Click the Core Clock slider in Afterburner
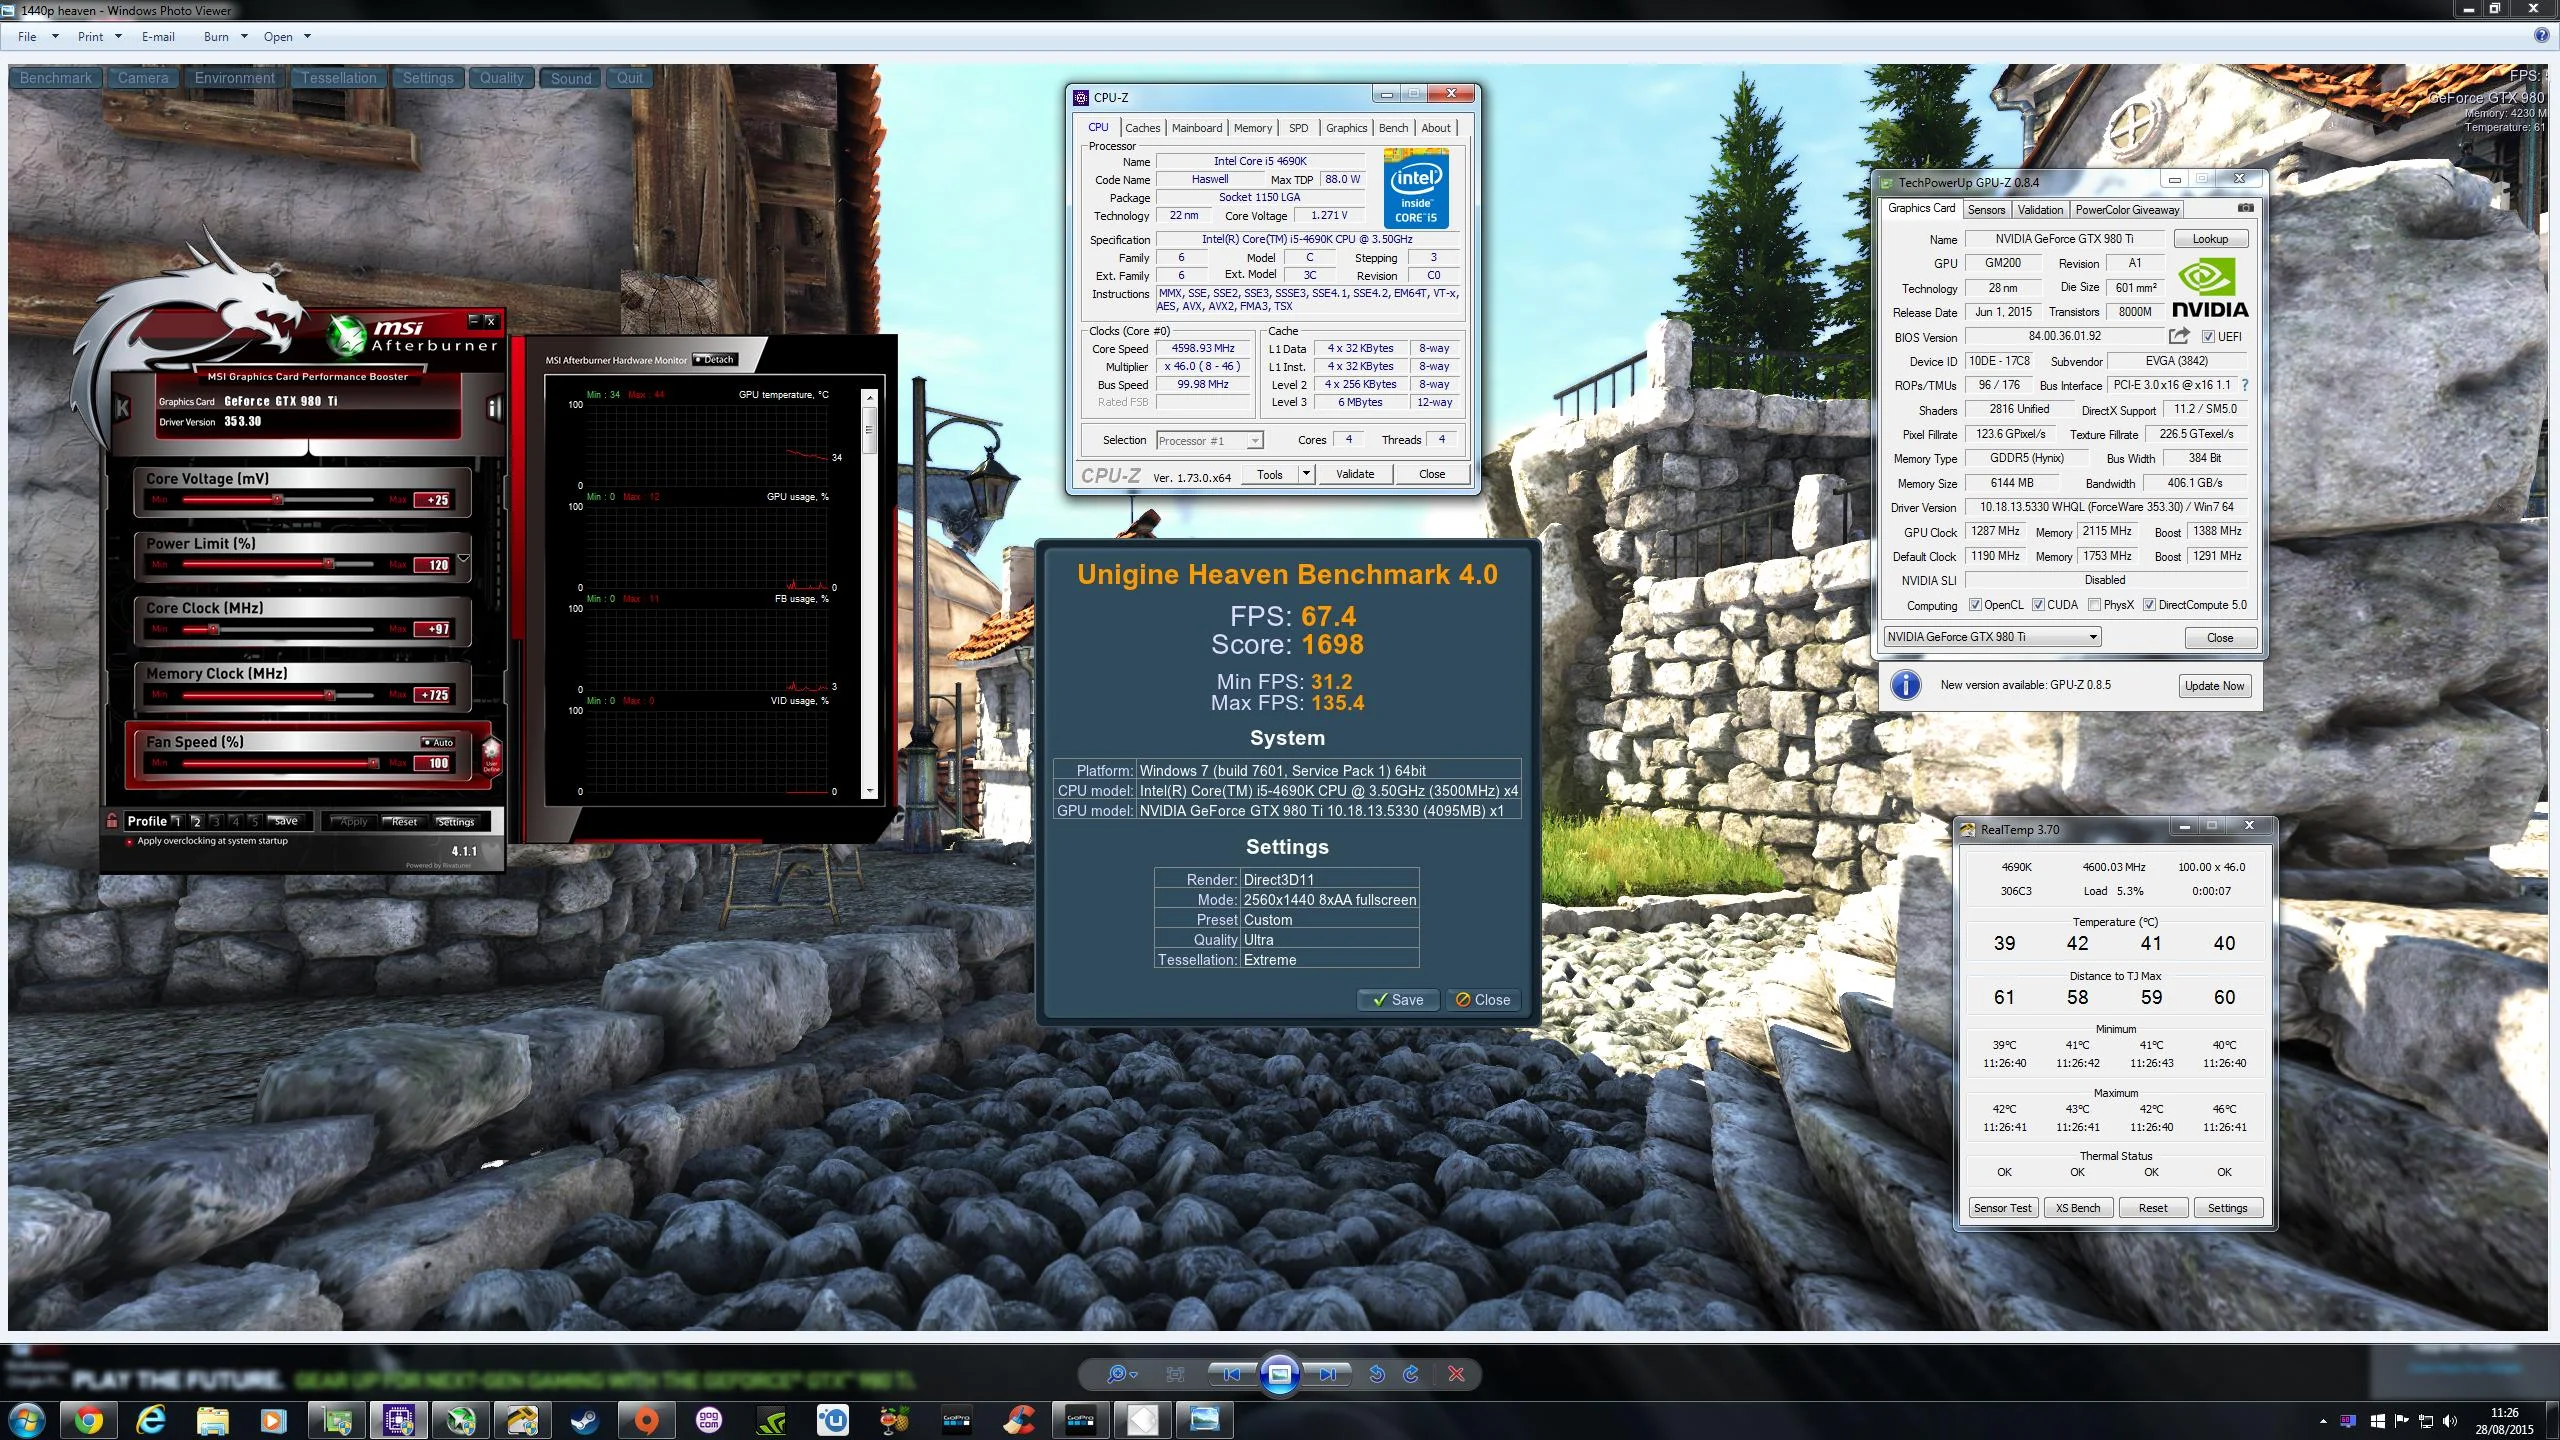Screen dimensions: 2560x1440 (x=278, y=629)
